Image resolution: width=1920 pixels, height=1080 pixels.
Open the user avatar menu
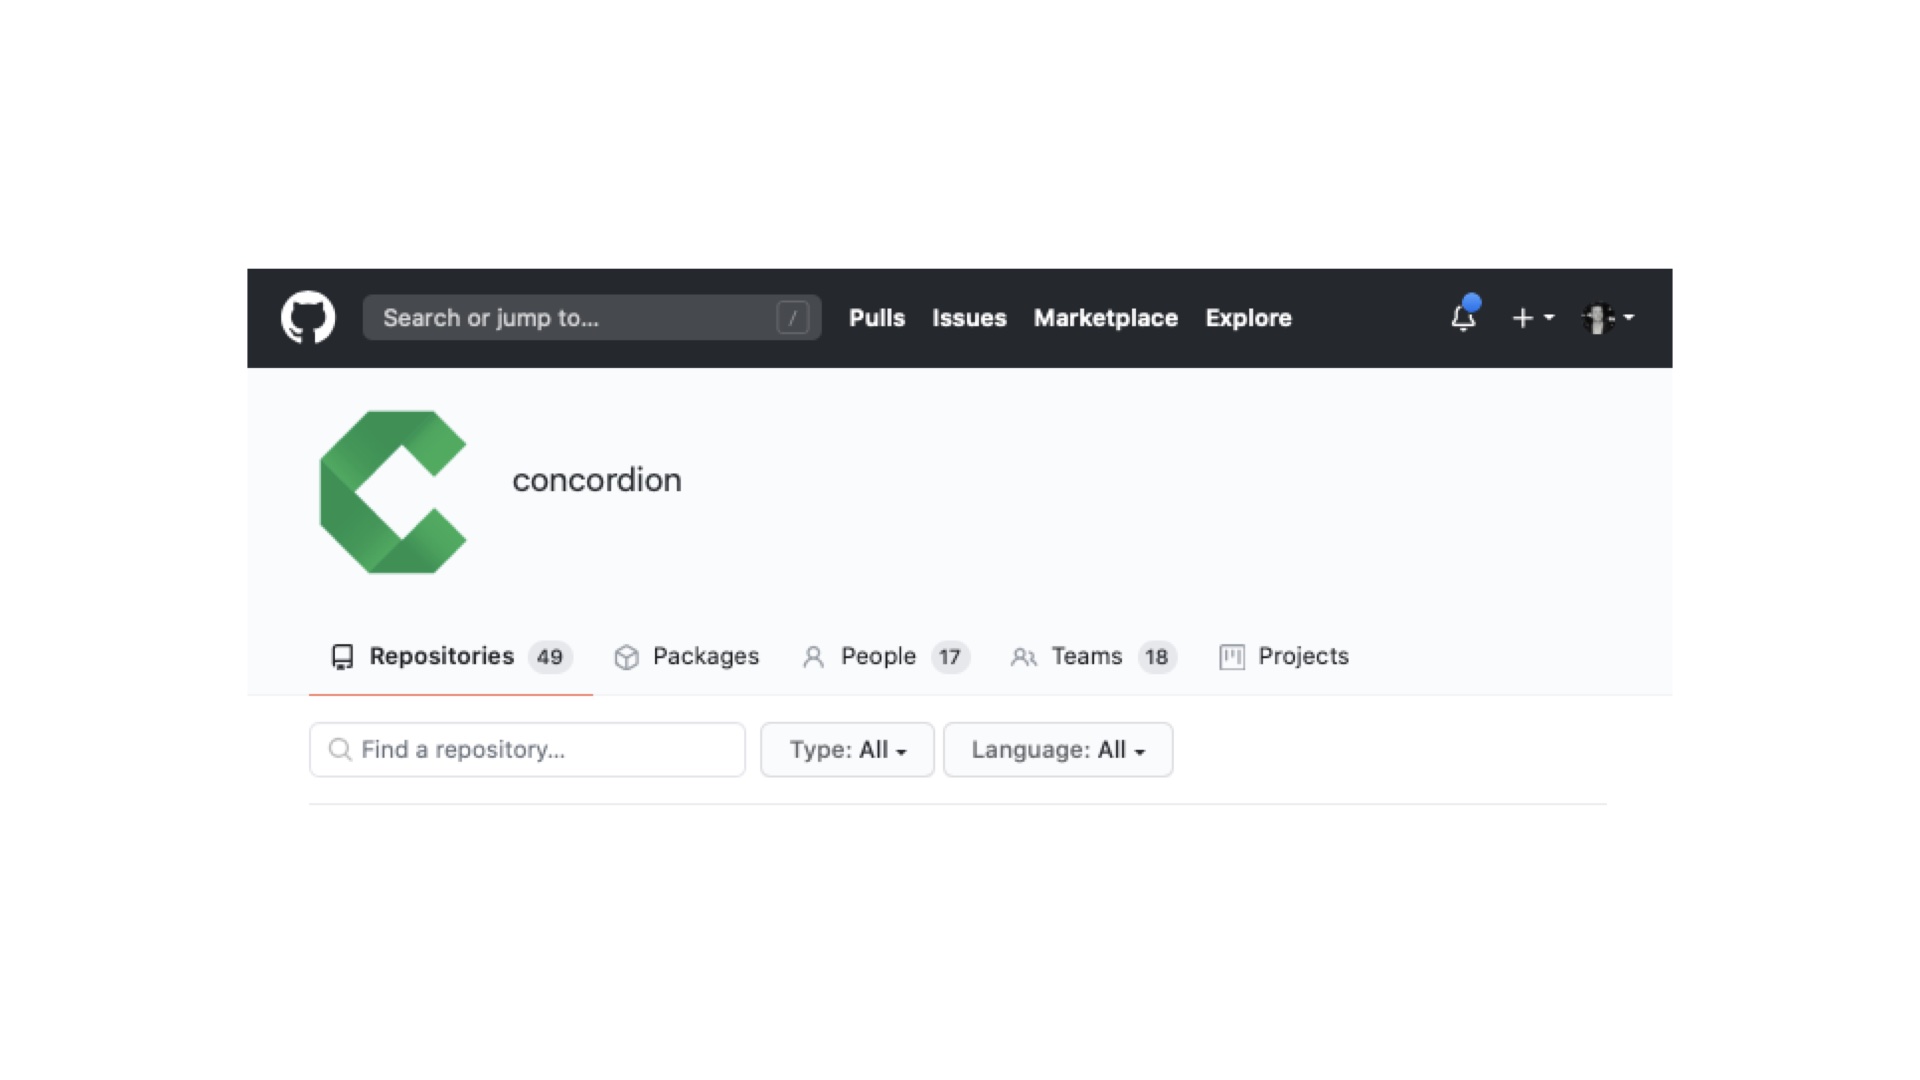coord(1607,318)
